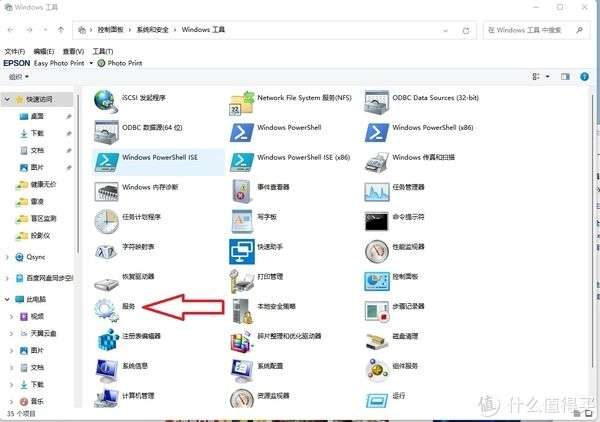Click the Photo Print toolbar button
The width and height of the screenshot is (600, 422).
click(x=120, y=63)
